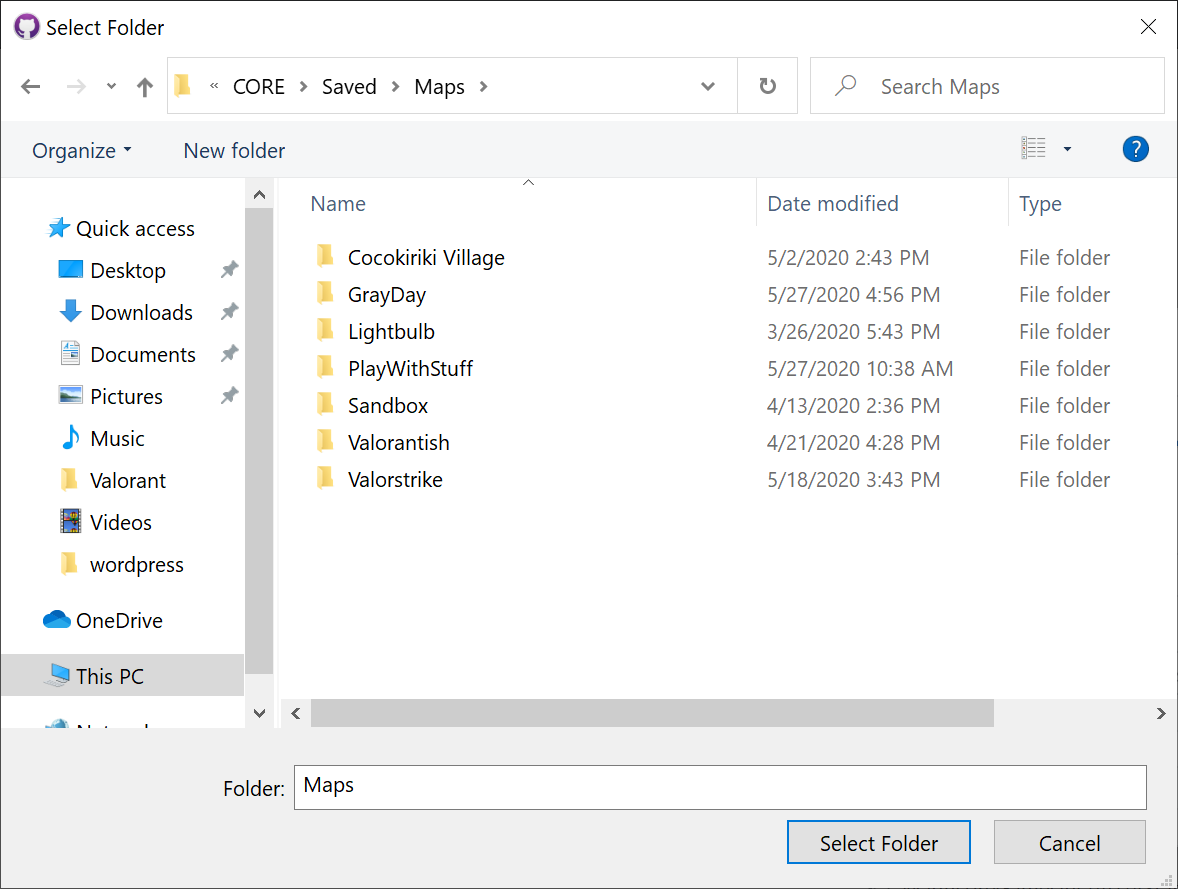
Task: Click the Saved breadcrumb in the address bar
Action: click(349, 86)
